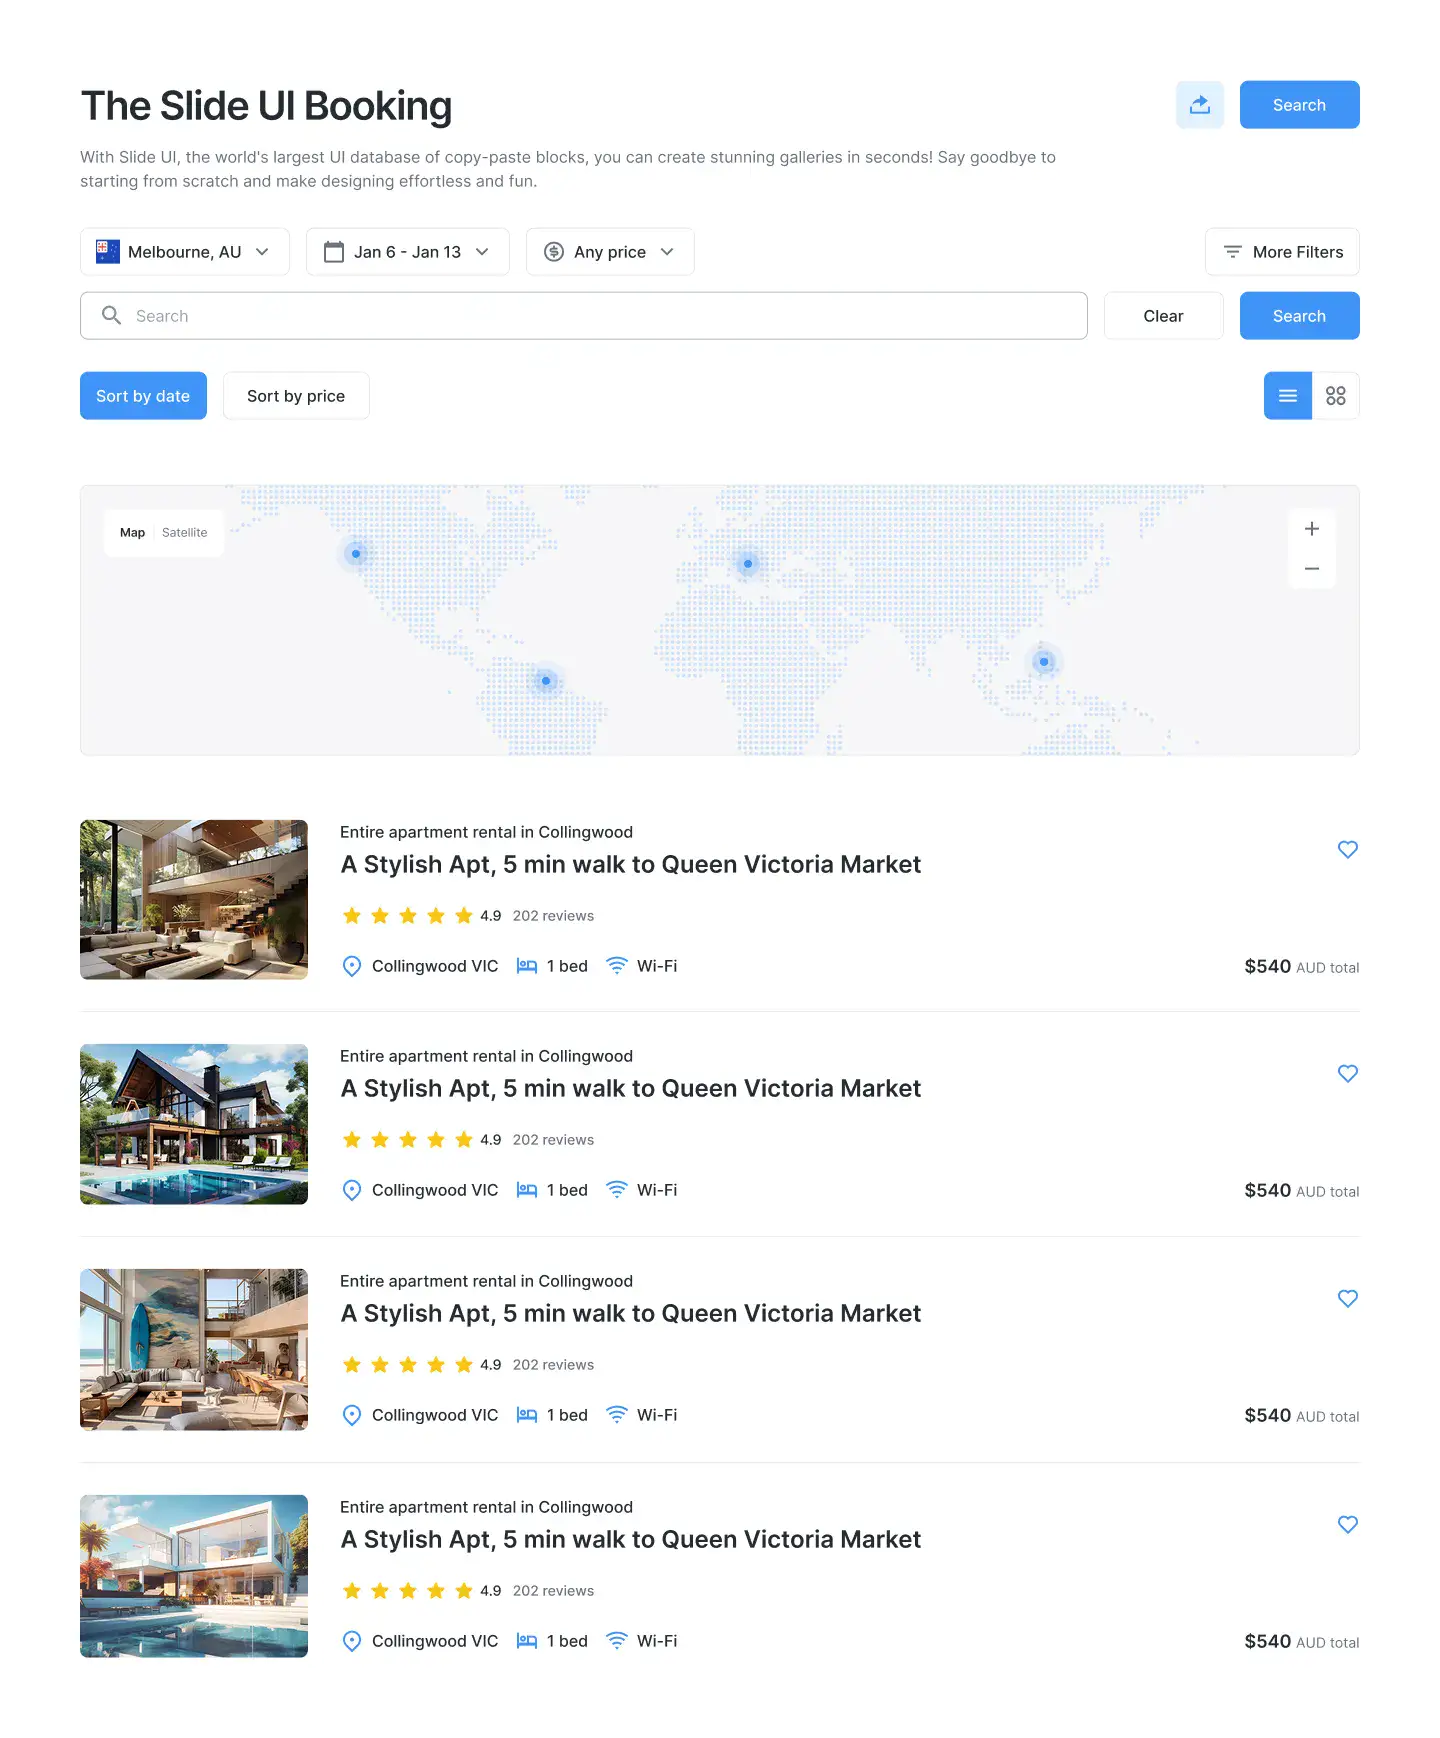The width and height of the screenshot is (1440, 1738).
Task: Click '202 reviews' on the second listing
Action: (x=553, y=1140)
